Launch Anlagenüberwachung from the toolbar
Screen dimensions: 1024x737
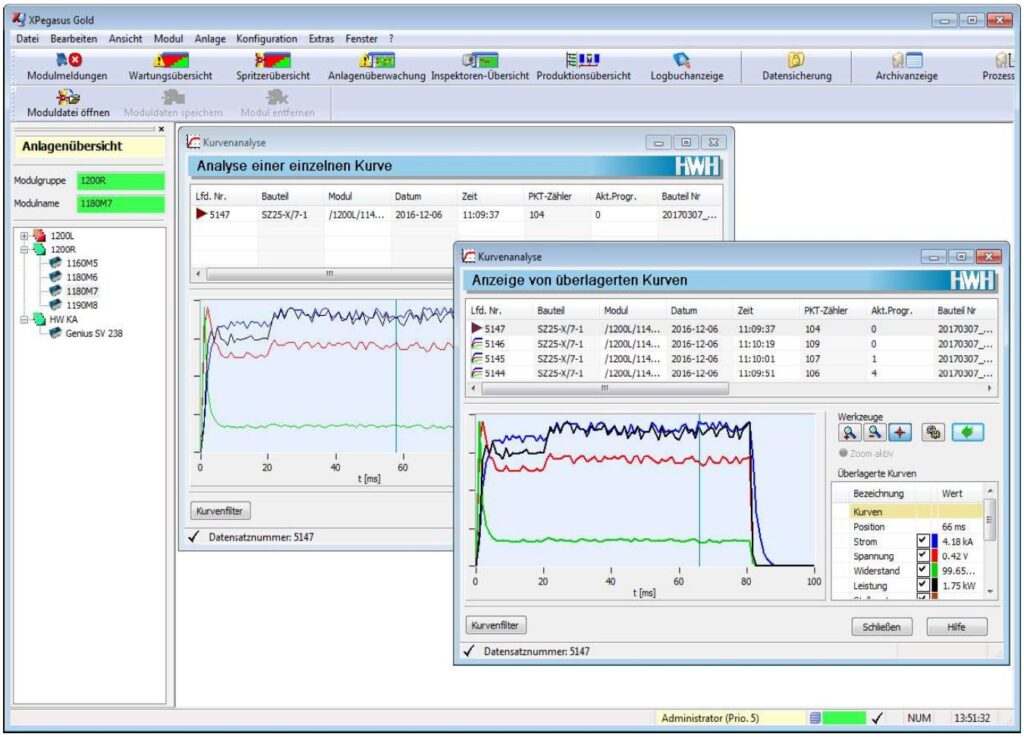click(377, 61)
